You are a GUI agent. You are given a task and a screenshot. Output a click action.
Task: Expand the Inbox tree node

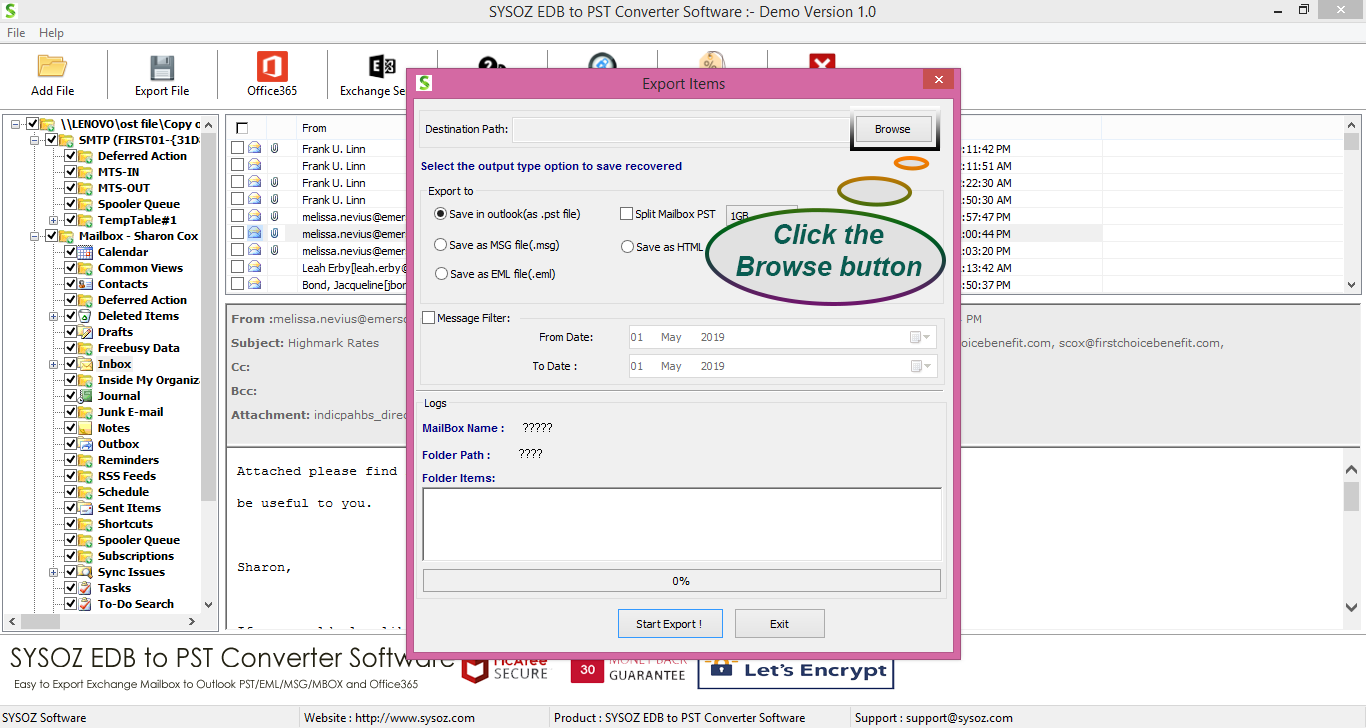click(x=53, y=364)
